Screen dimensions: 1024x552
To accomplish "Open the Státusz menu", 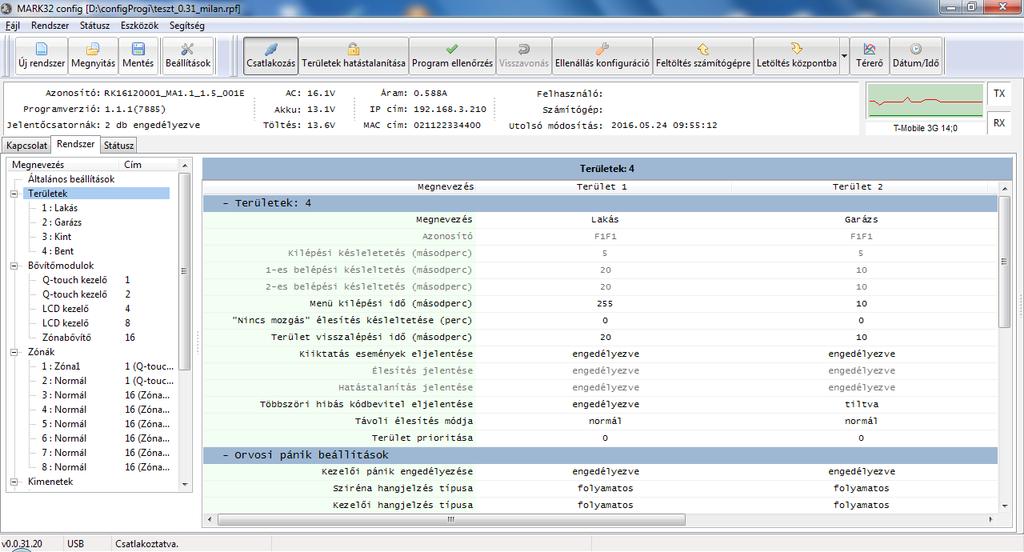I will point(95,25).
